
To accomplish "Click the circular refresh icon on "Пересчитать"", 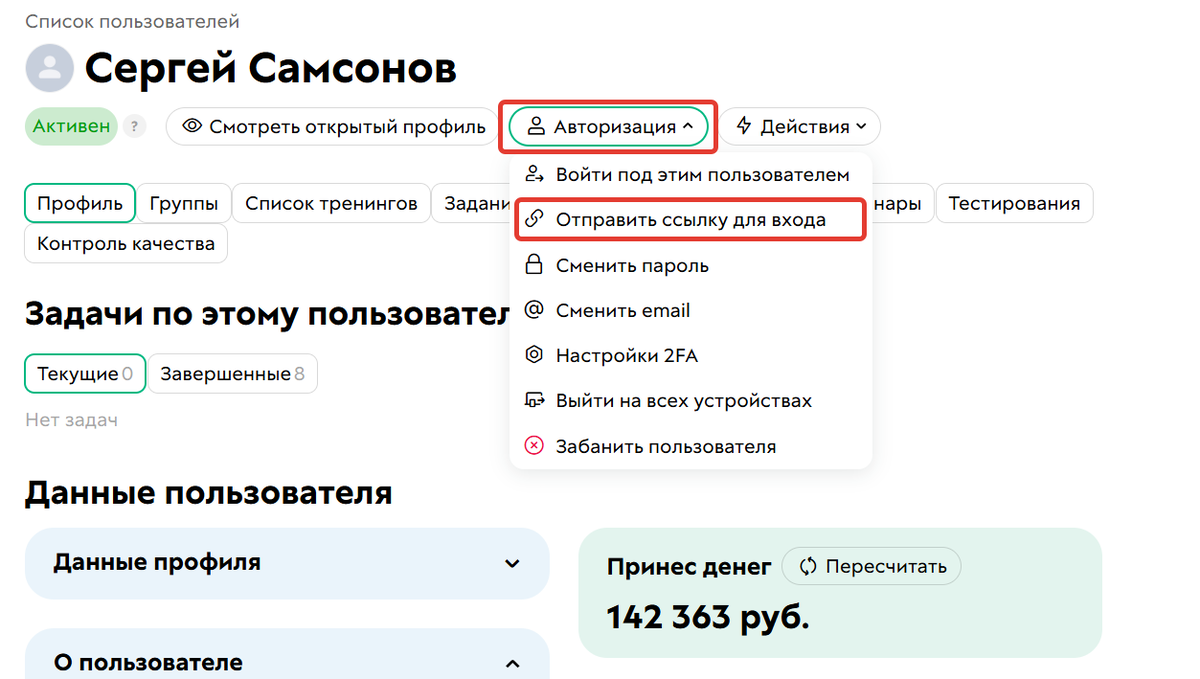I will tap(806, 566).
